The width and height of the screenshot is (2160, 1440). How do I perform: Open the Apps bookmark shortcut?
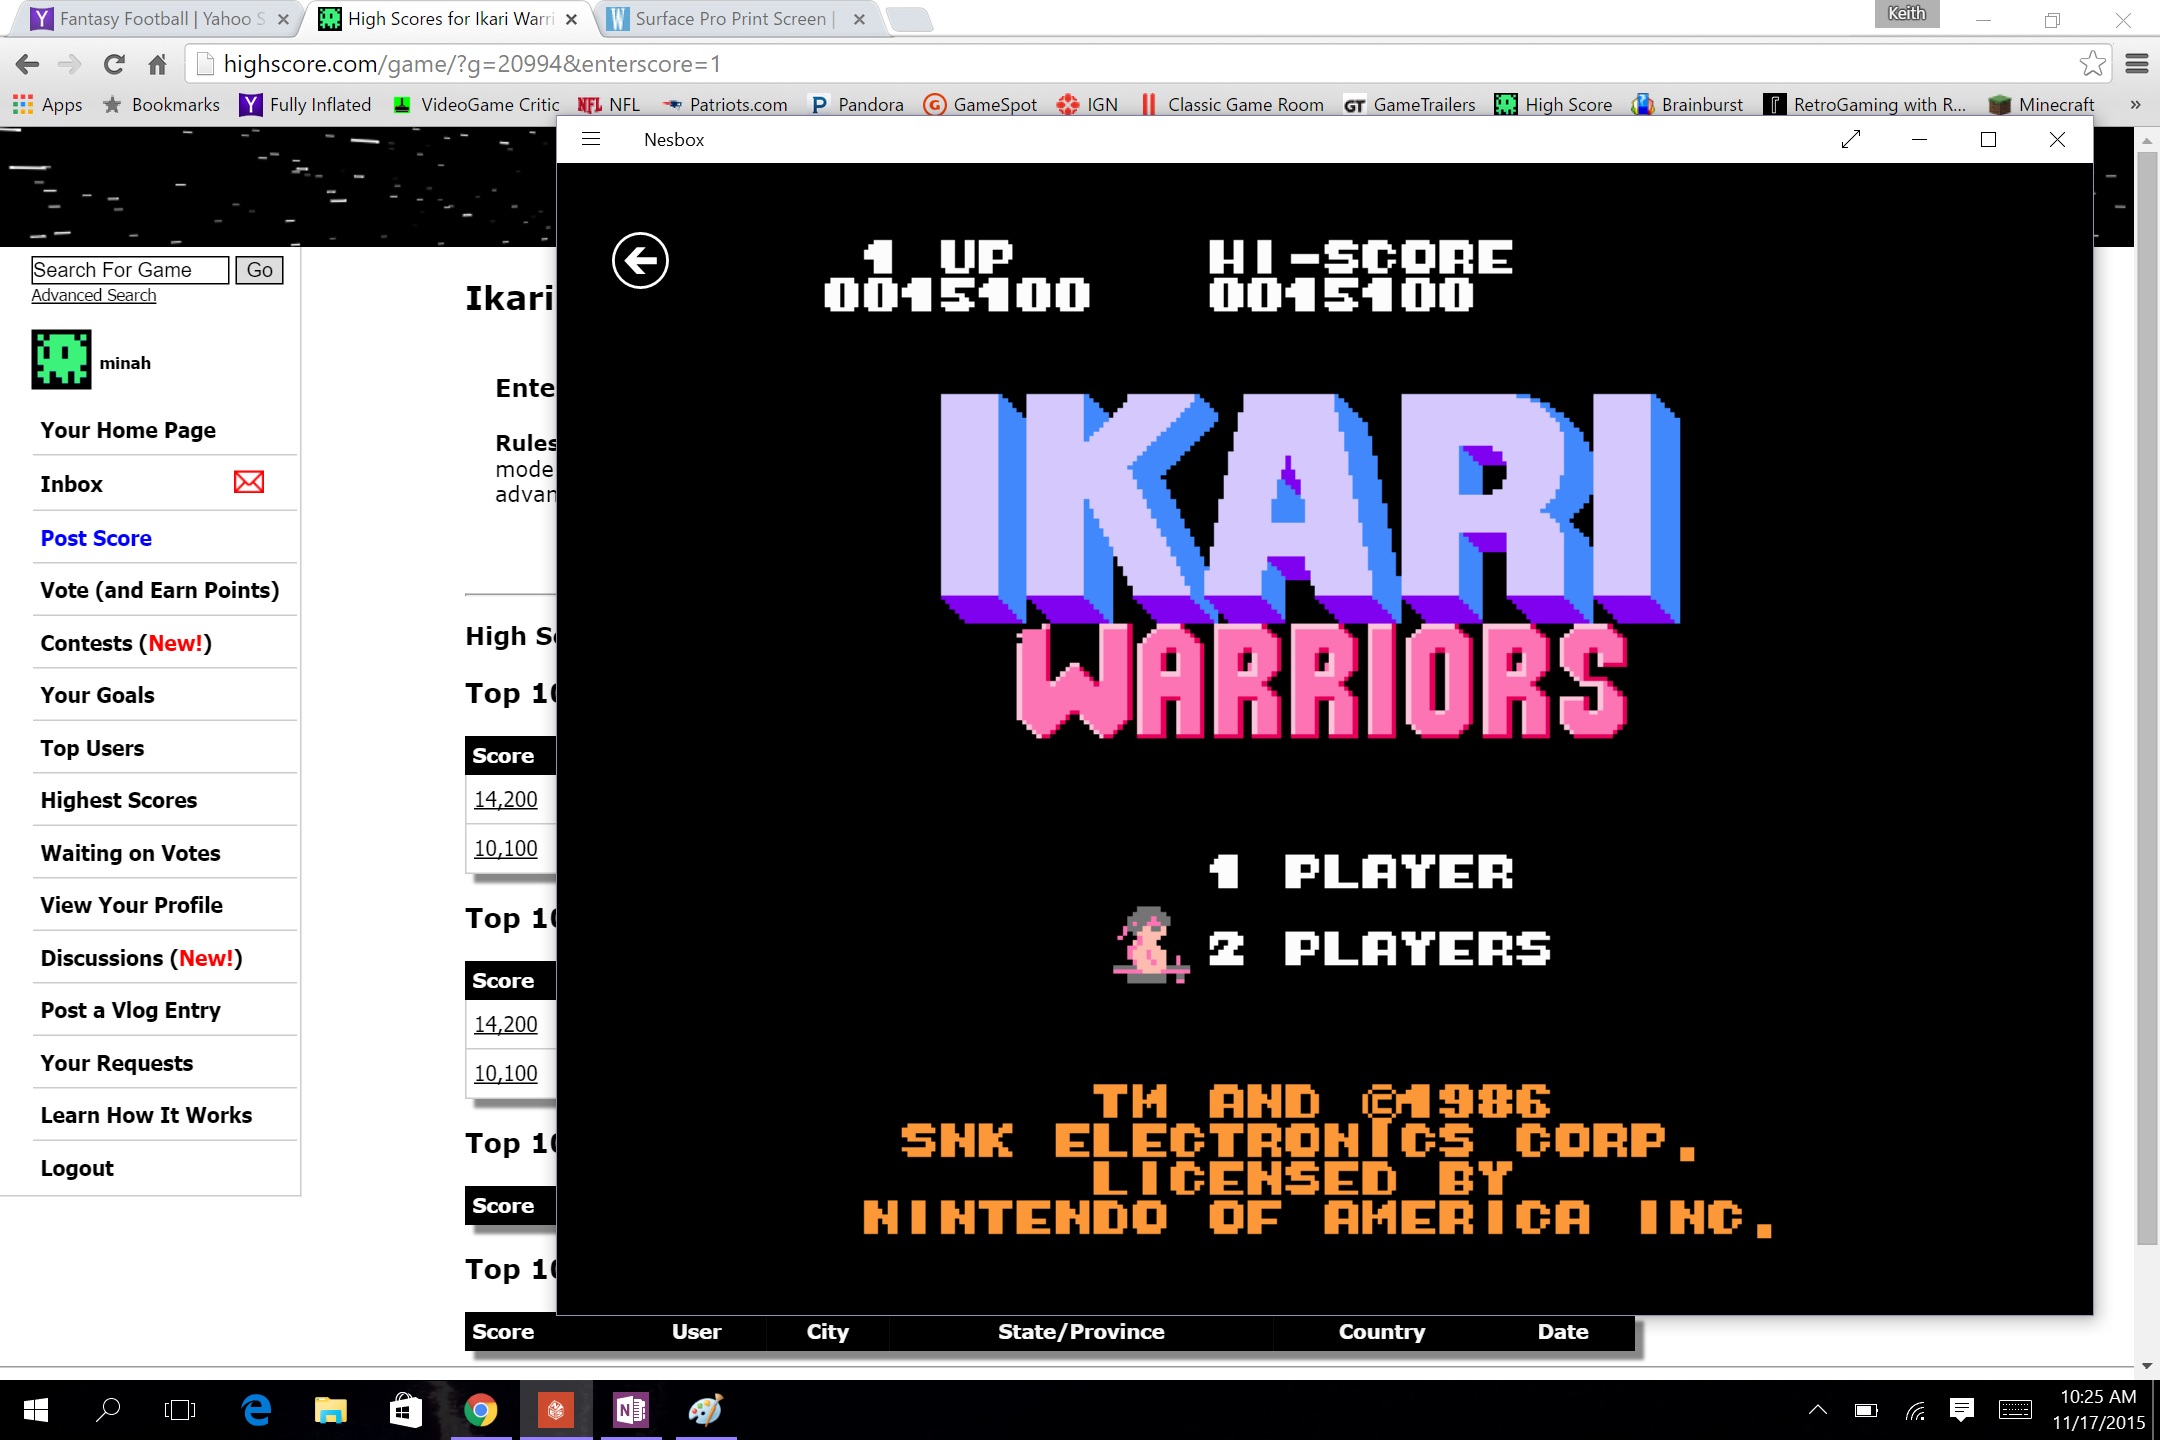tap(47, 104)
